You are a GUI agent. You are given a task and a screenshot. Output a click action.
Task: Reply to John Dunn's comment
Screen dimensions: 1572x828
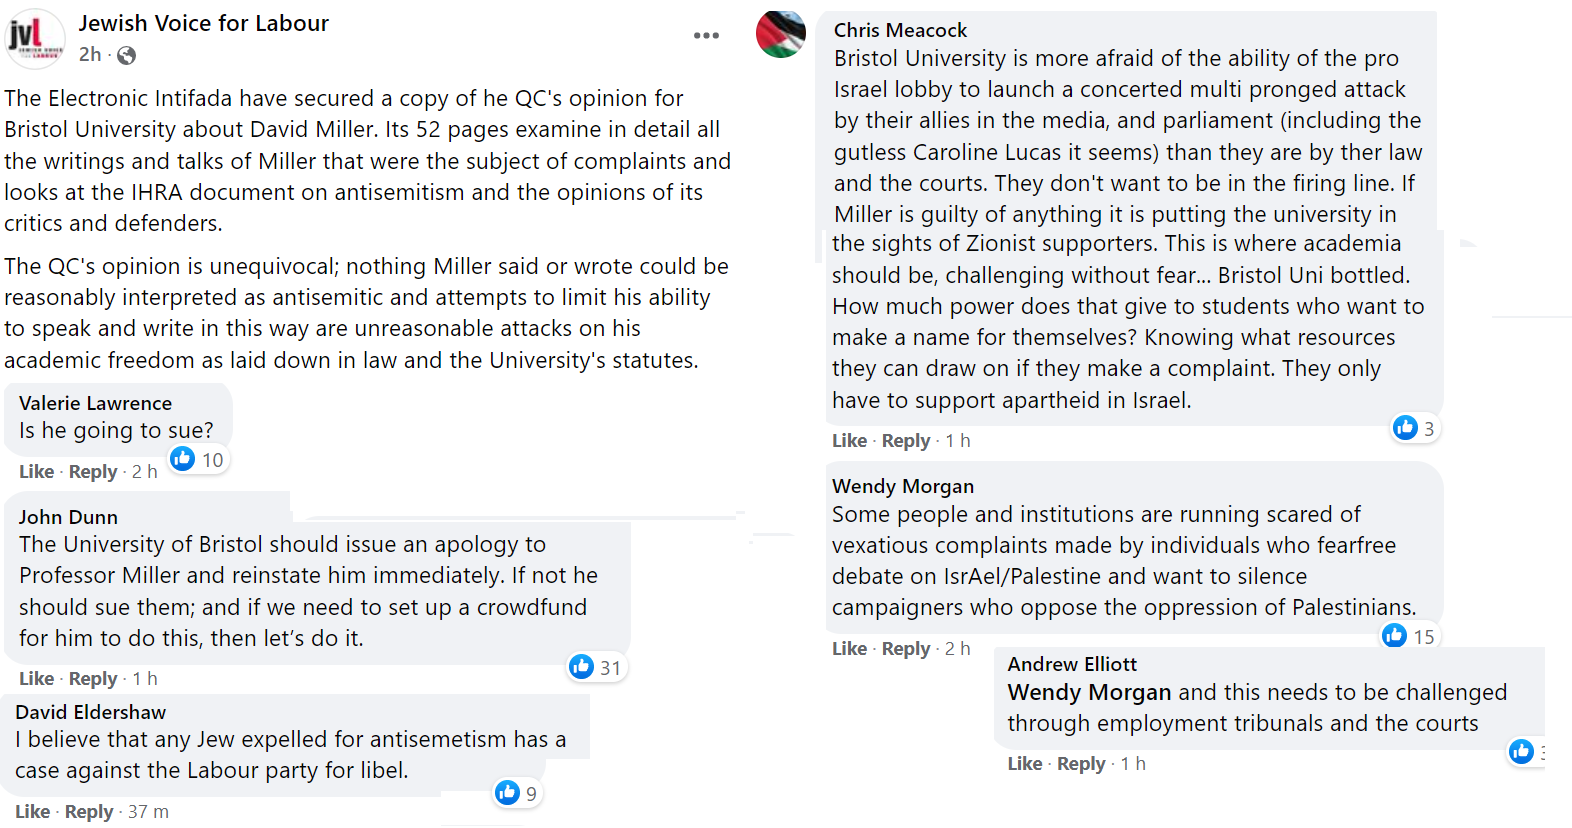(x=93, y=679)
